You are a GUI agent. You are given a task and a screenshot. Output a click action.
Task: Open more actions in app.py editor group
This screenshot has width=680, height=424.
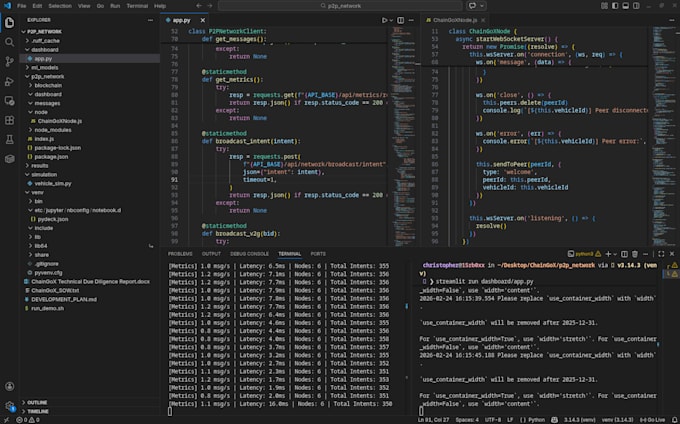click(411, 20)
